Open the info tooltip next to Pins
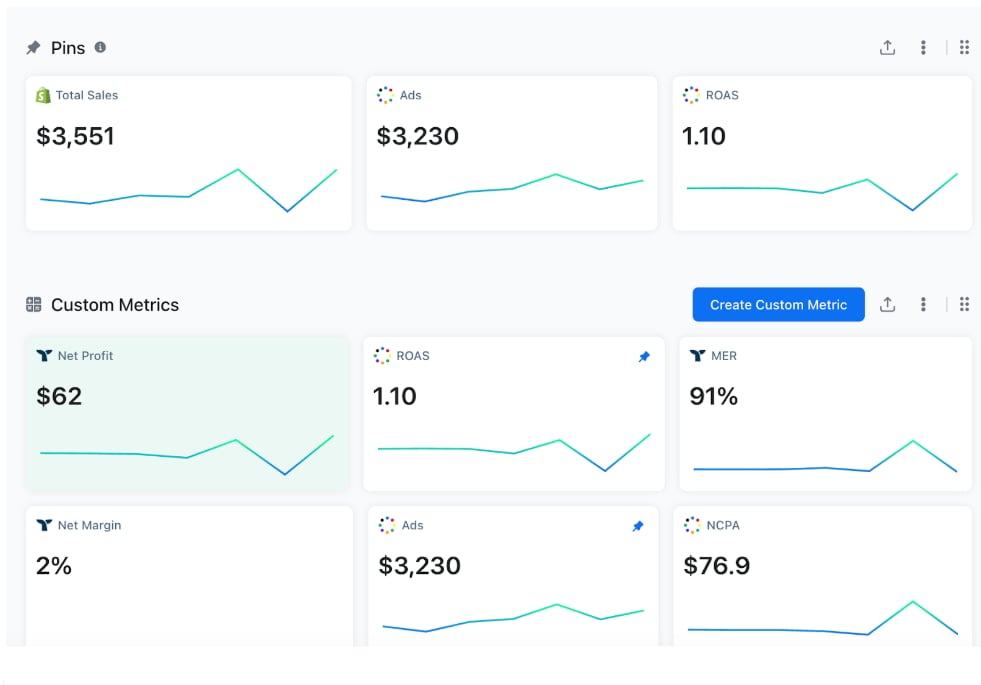The width and height of the screenshot is (981, 685). 100,47
